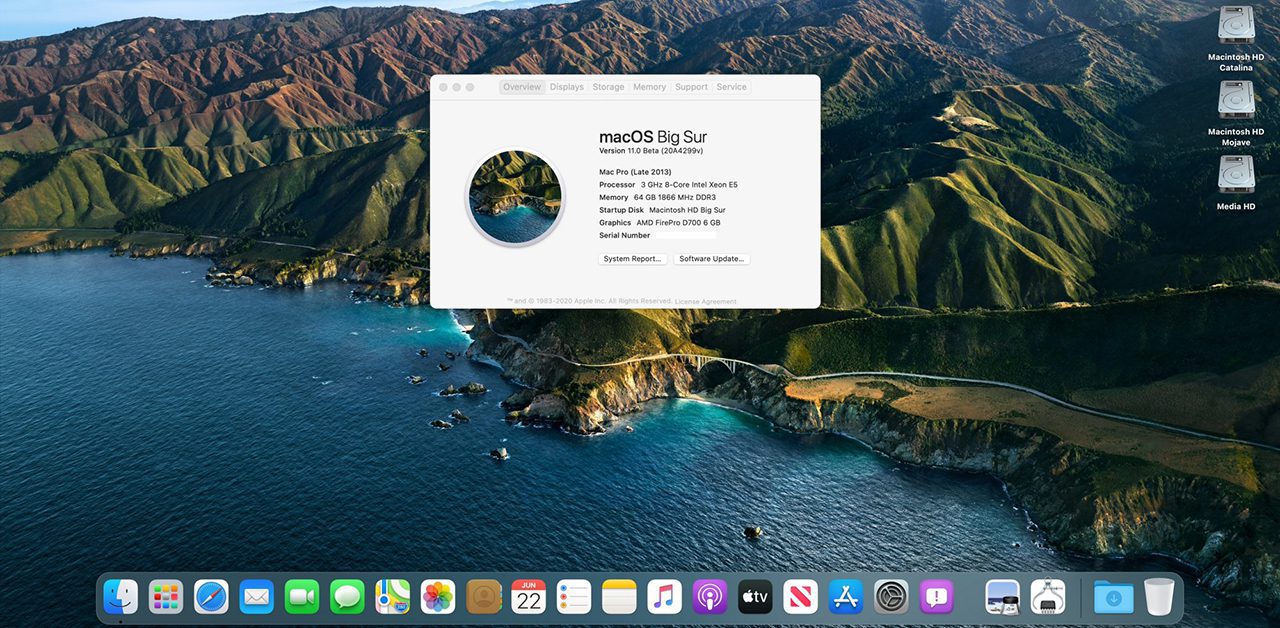Open the Mail app in Dock
The image size is (1280, 628).
pyautogui.click(x=257, y=597)
